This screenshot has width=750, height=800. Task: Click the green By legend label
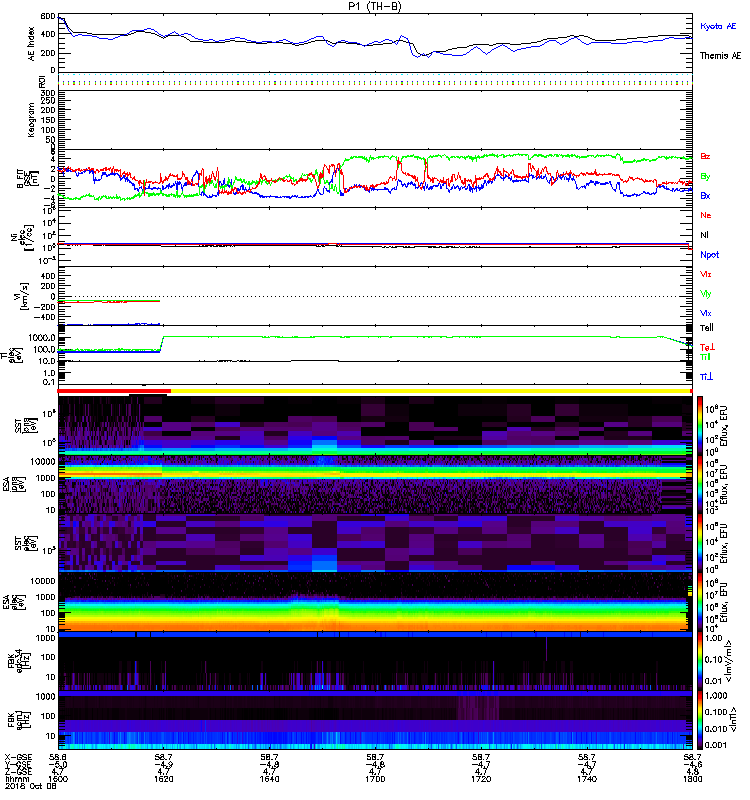click(706, 177)
